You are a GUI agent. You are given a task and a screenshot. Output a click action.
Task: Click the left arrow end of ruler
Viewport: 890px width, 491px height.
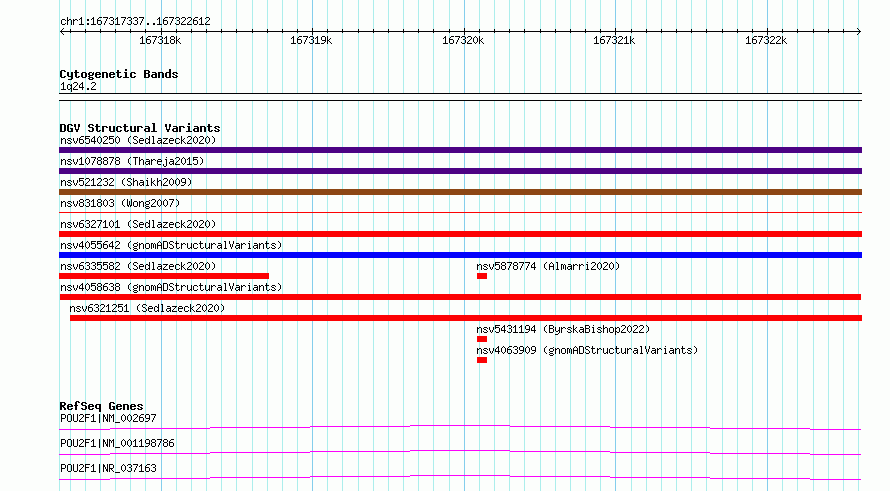(x=62, y=31)
